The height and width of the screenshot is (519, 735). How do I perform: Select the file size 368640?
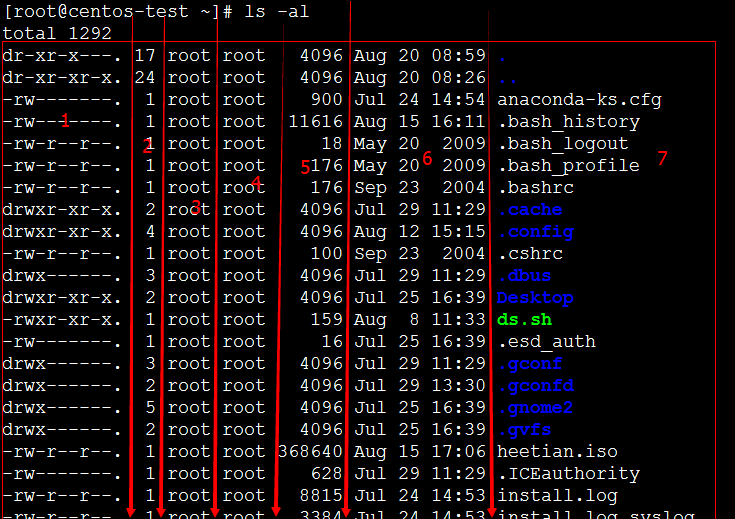(x=311, y=452)
